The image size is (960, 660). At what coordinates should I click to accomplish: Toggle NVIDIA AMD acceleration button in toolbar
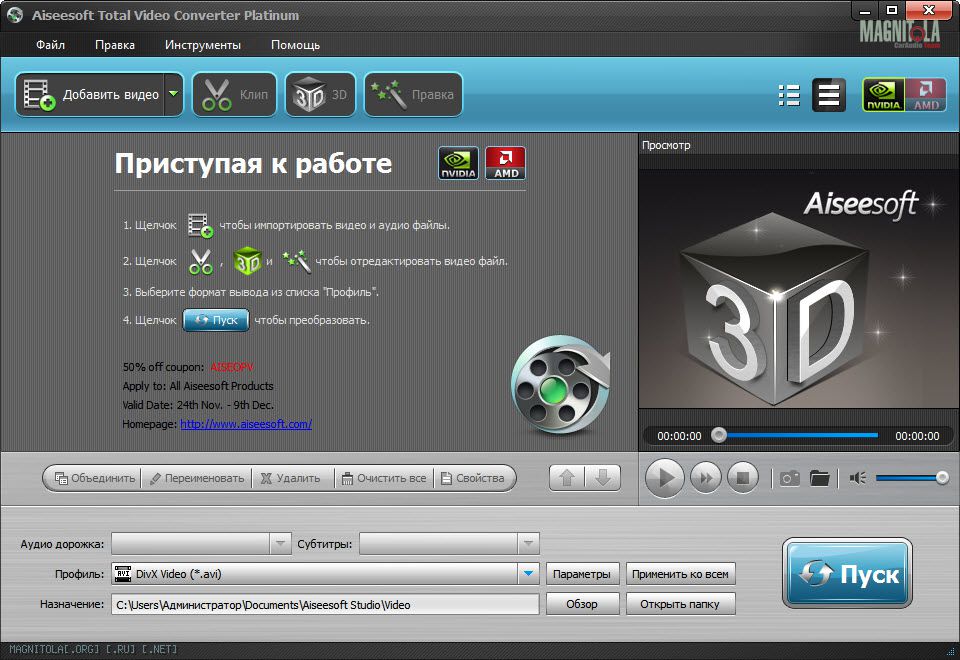[x=904, y=95]
